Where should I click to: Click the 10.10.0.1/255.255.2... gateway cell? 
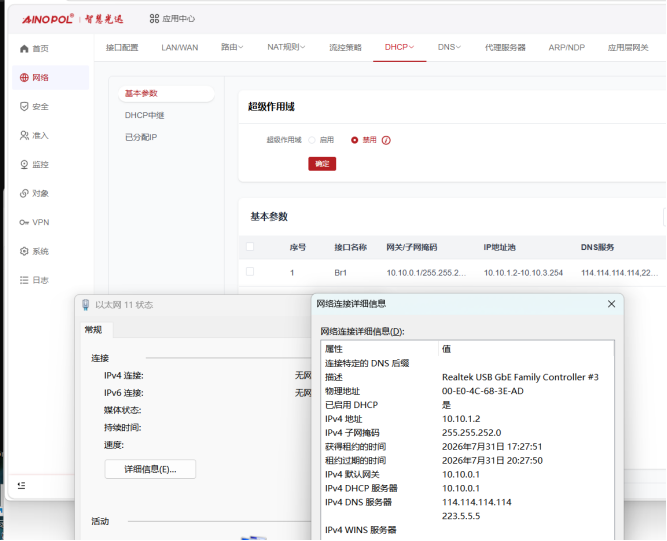coord(426,273)
